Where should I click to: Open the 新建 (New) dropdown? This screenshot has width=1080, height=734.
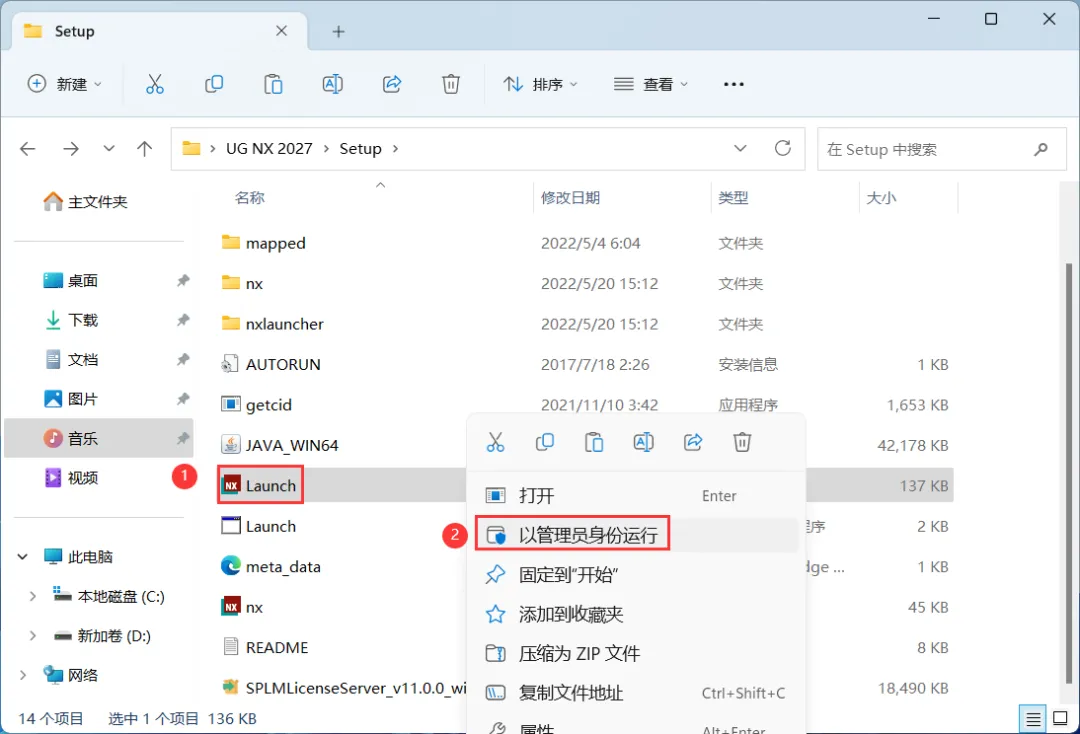click(65, 84)
